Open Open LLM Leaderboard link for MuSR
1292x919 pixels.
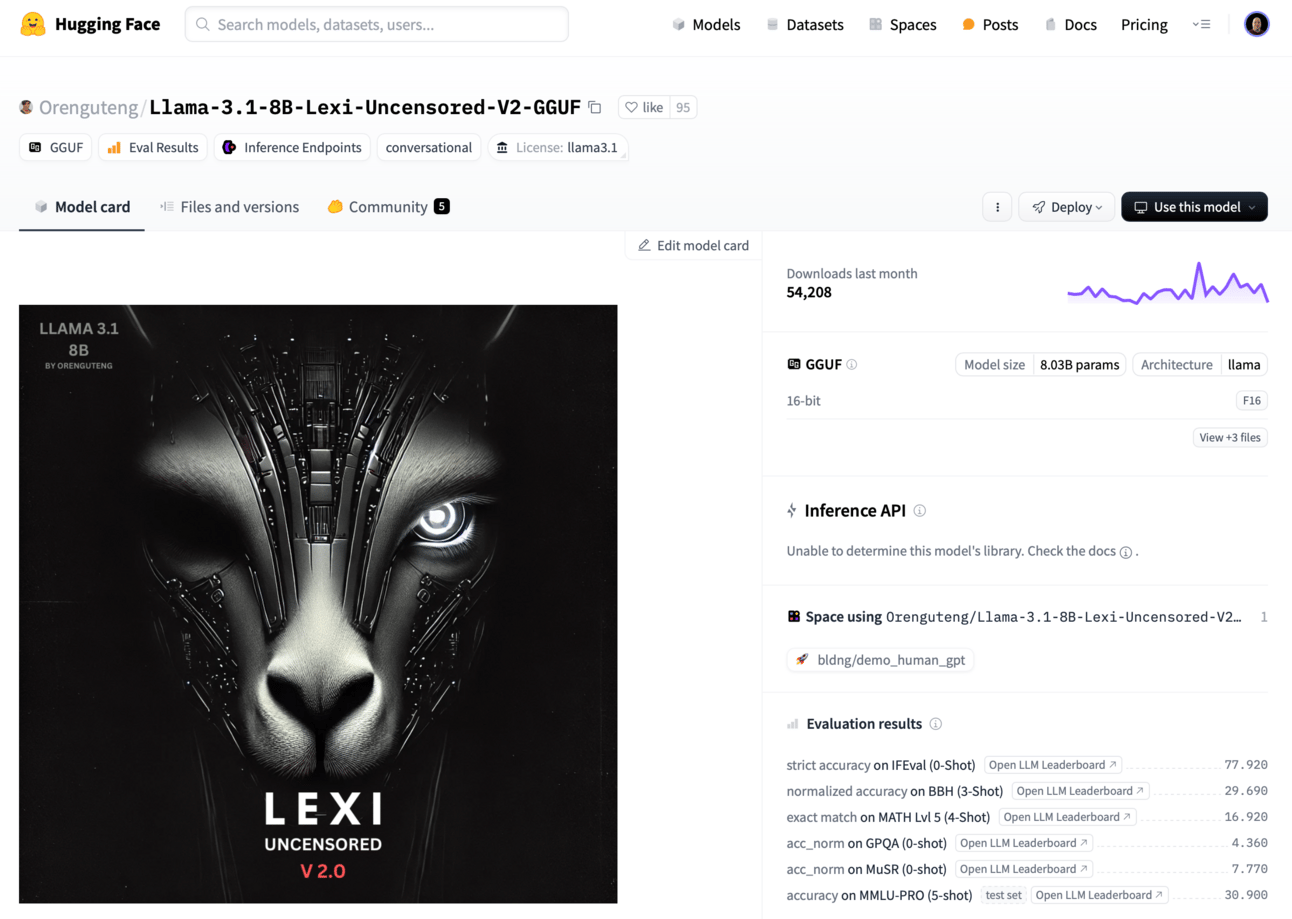[1024, 869]
